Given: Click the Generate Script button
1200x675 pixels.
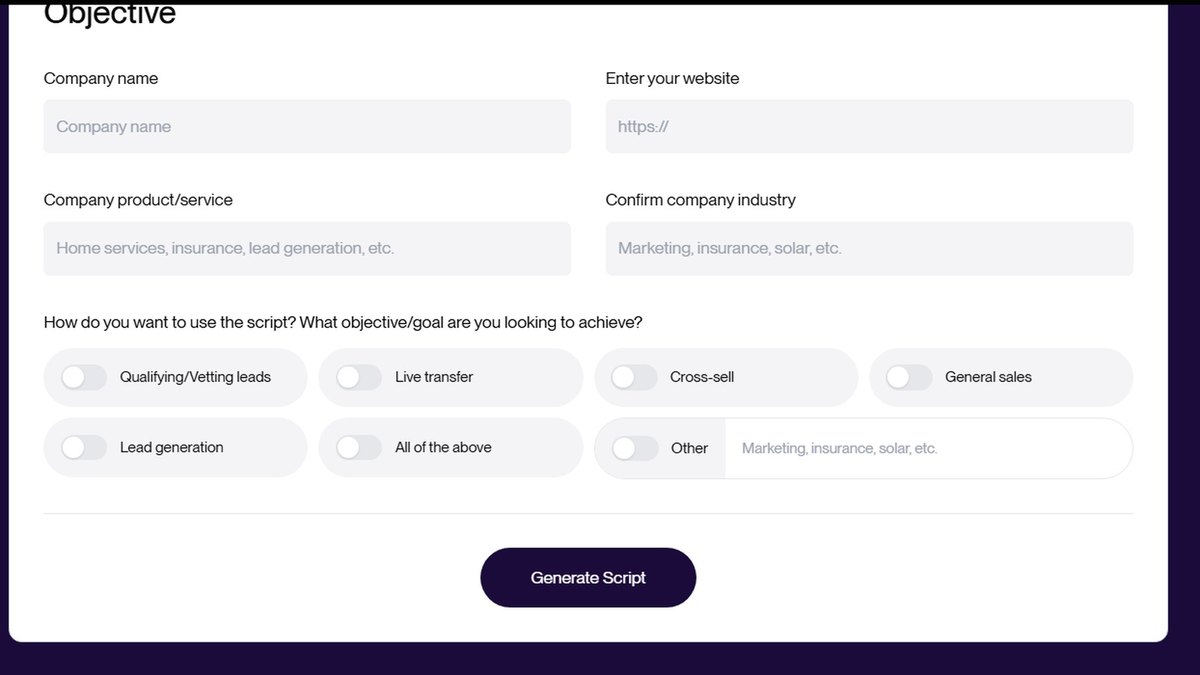Looking at the screenshot, I should tap(588, 577).
